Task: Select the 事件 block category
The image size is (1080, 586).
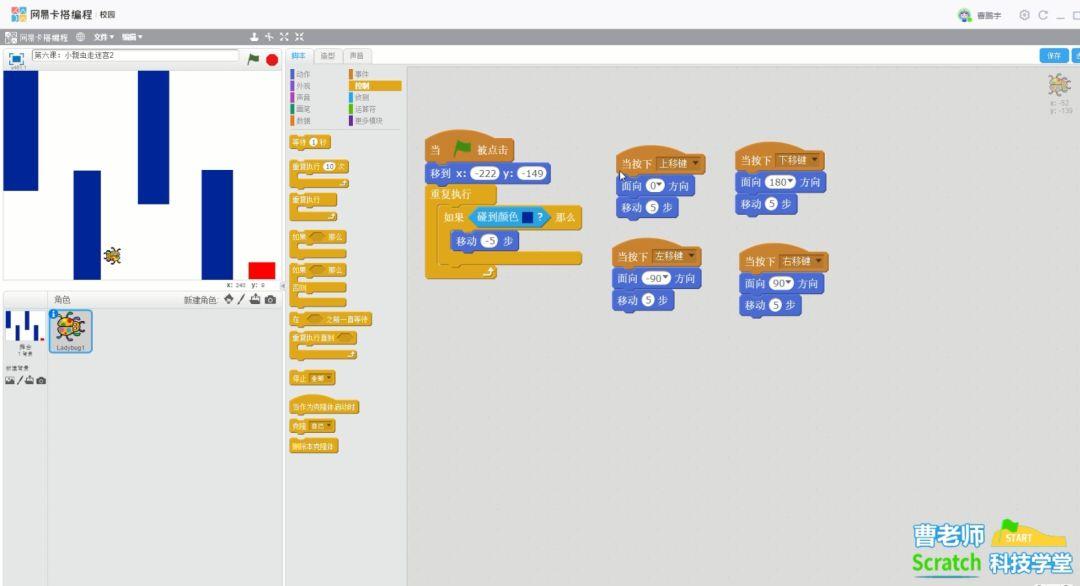Action: 361,74
